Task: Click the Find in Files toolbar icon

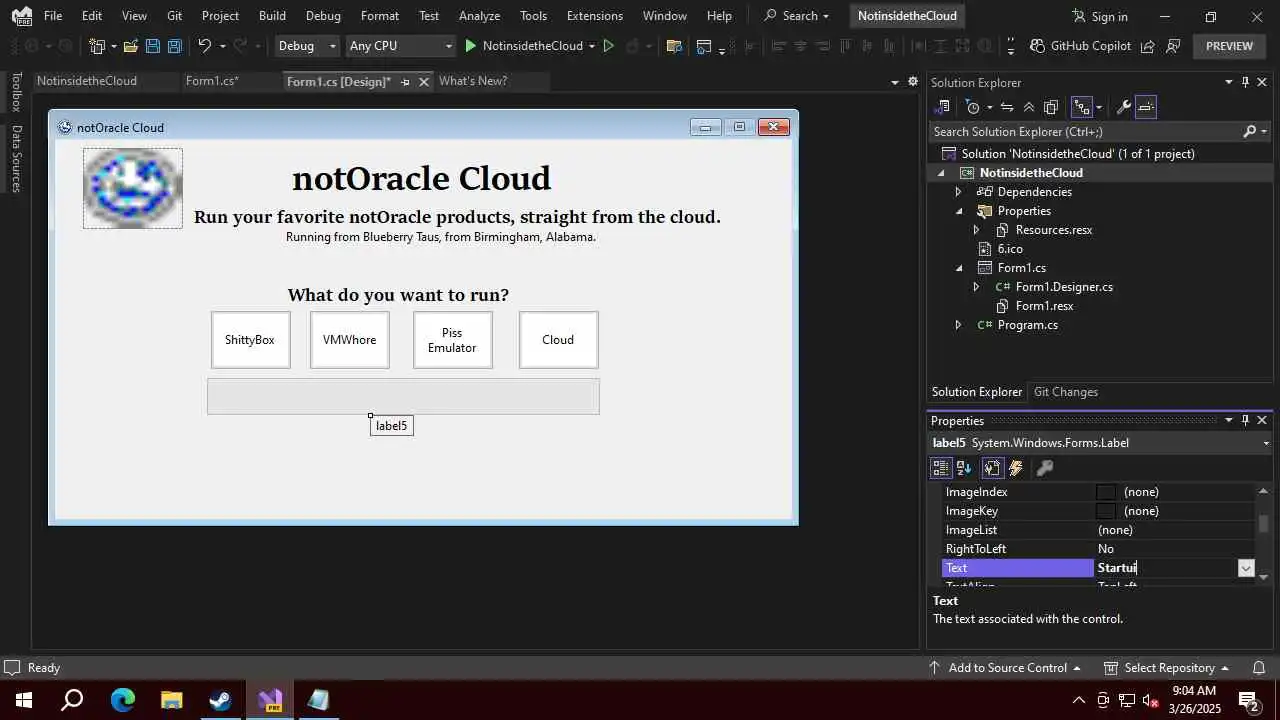Action: pos(674,46)
